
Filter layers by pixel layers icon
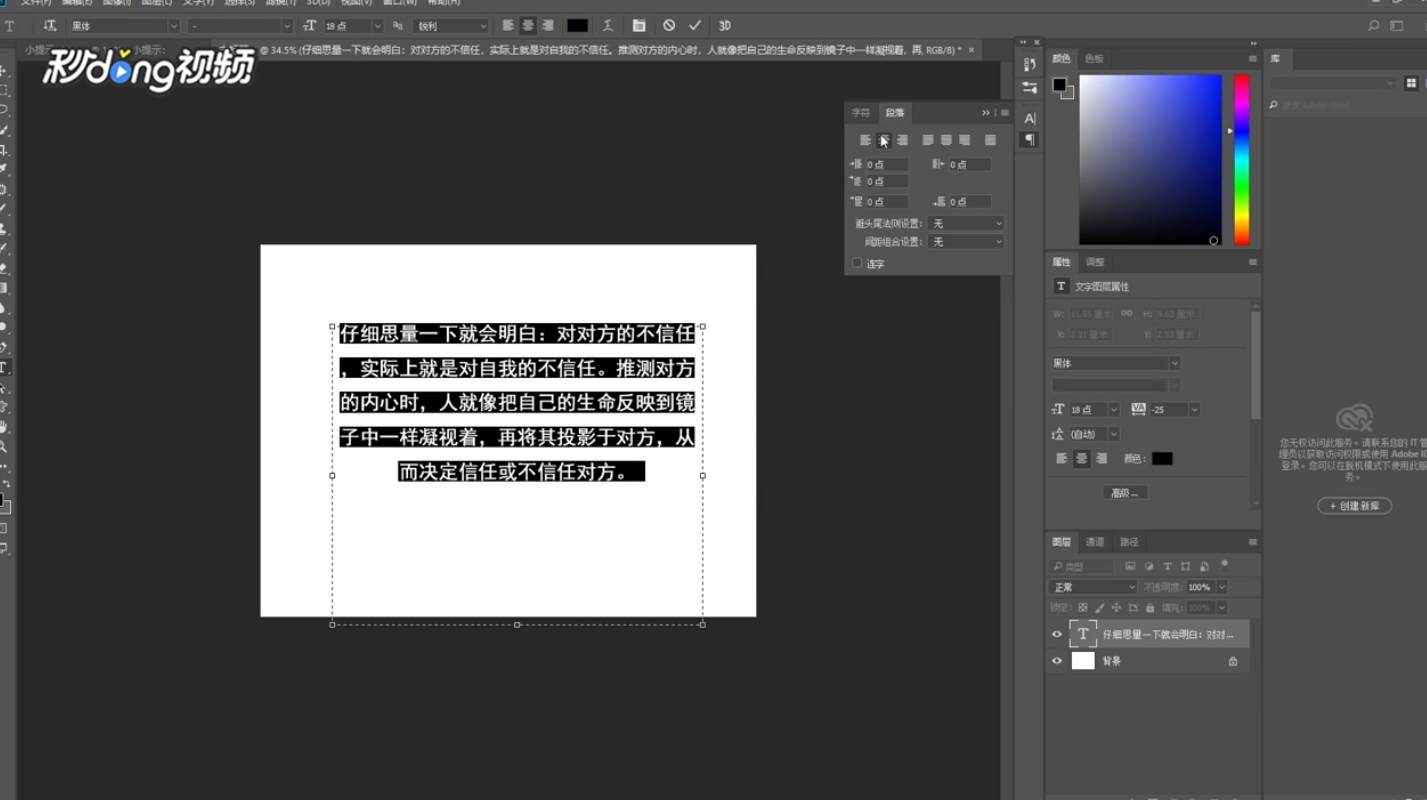(x=1130, y=567)
